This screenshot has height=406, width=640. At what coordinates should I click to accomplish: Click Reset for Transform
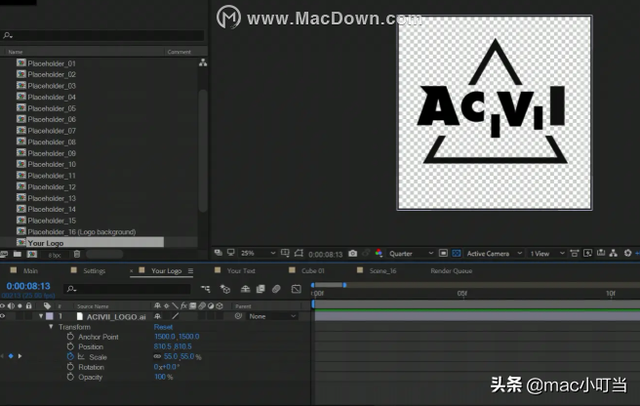[163, 327]
